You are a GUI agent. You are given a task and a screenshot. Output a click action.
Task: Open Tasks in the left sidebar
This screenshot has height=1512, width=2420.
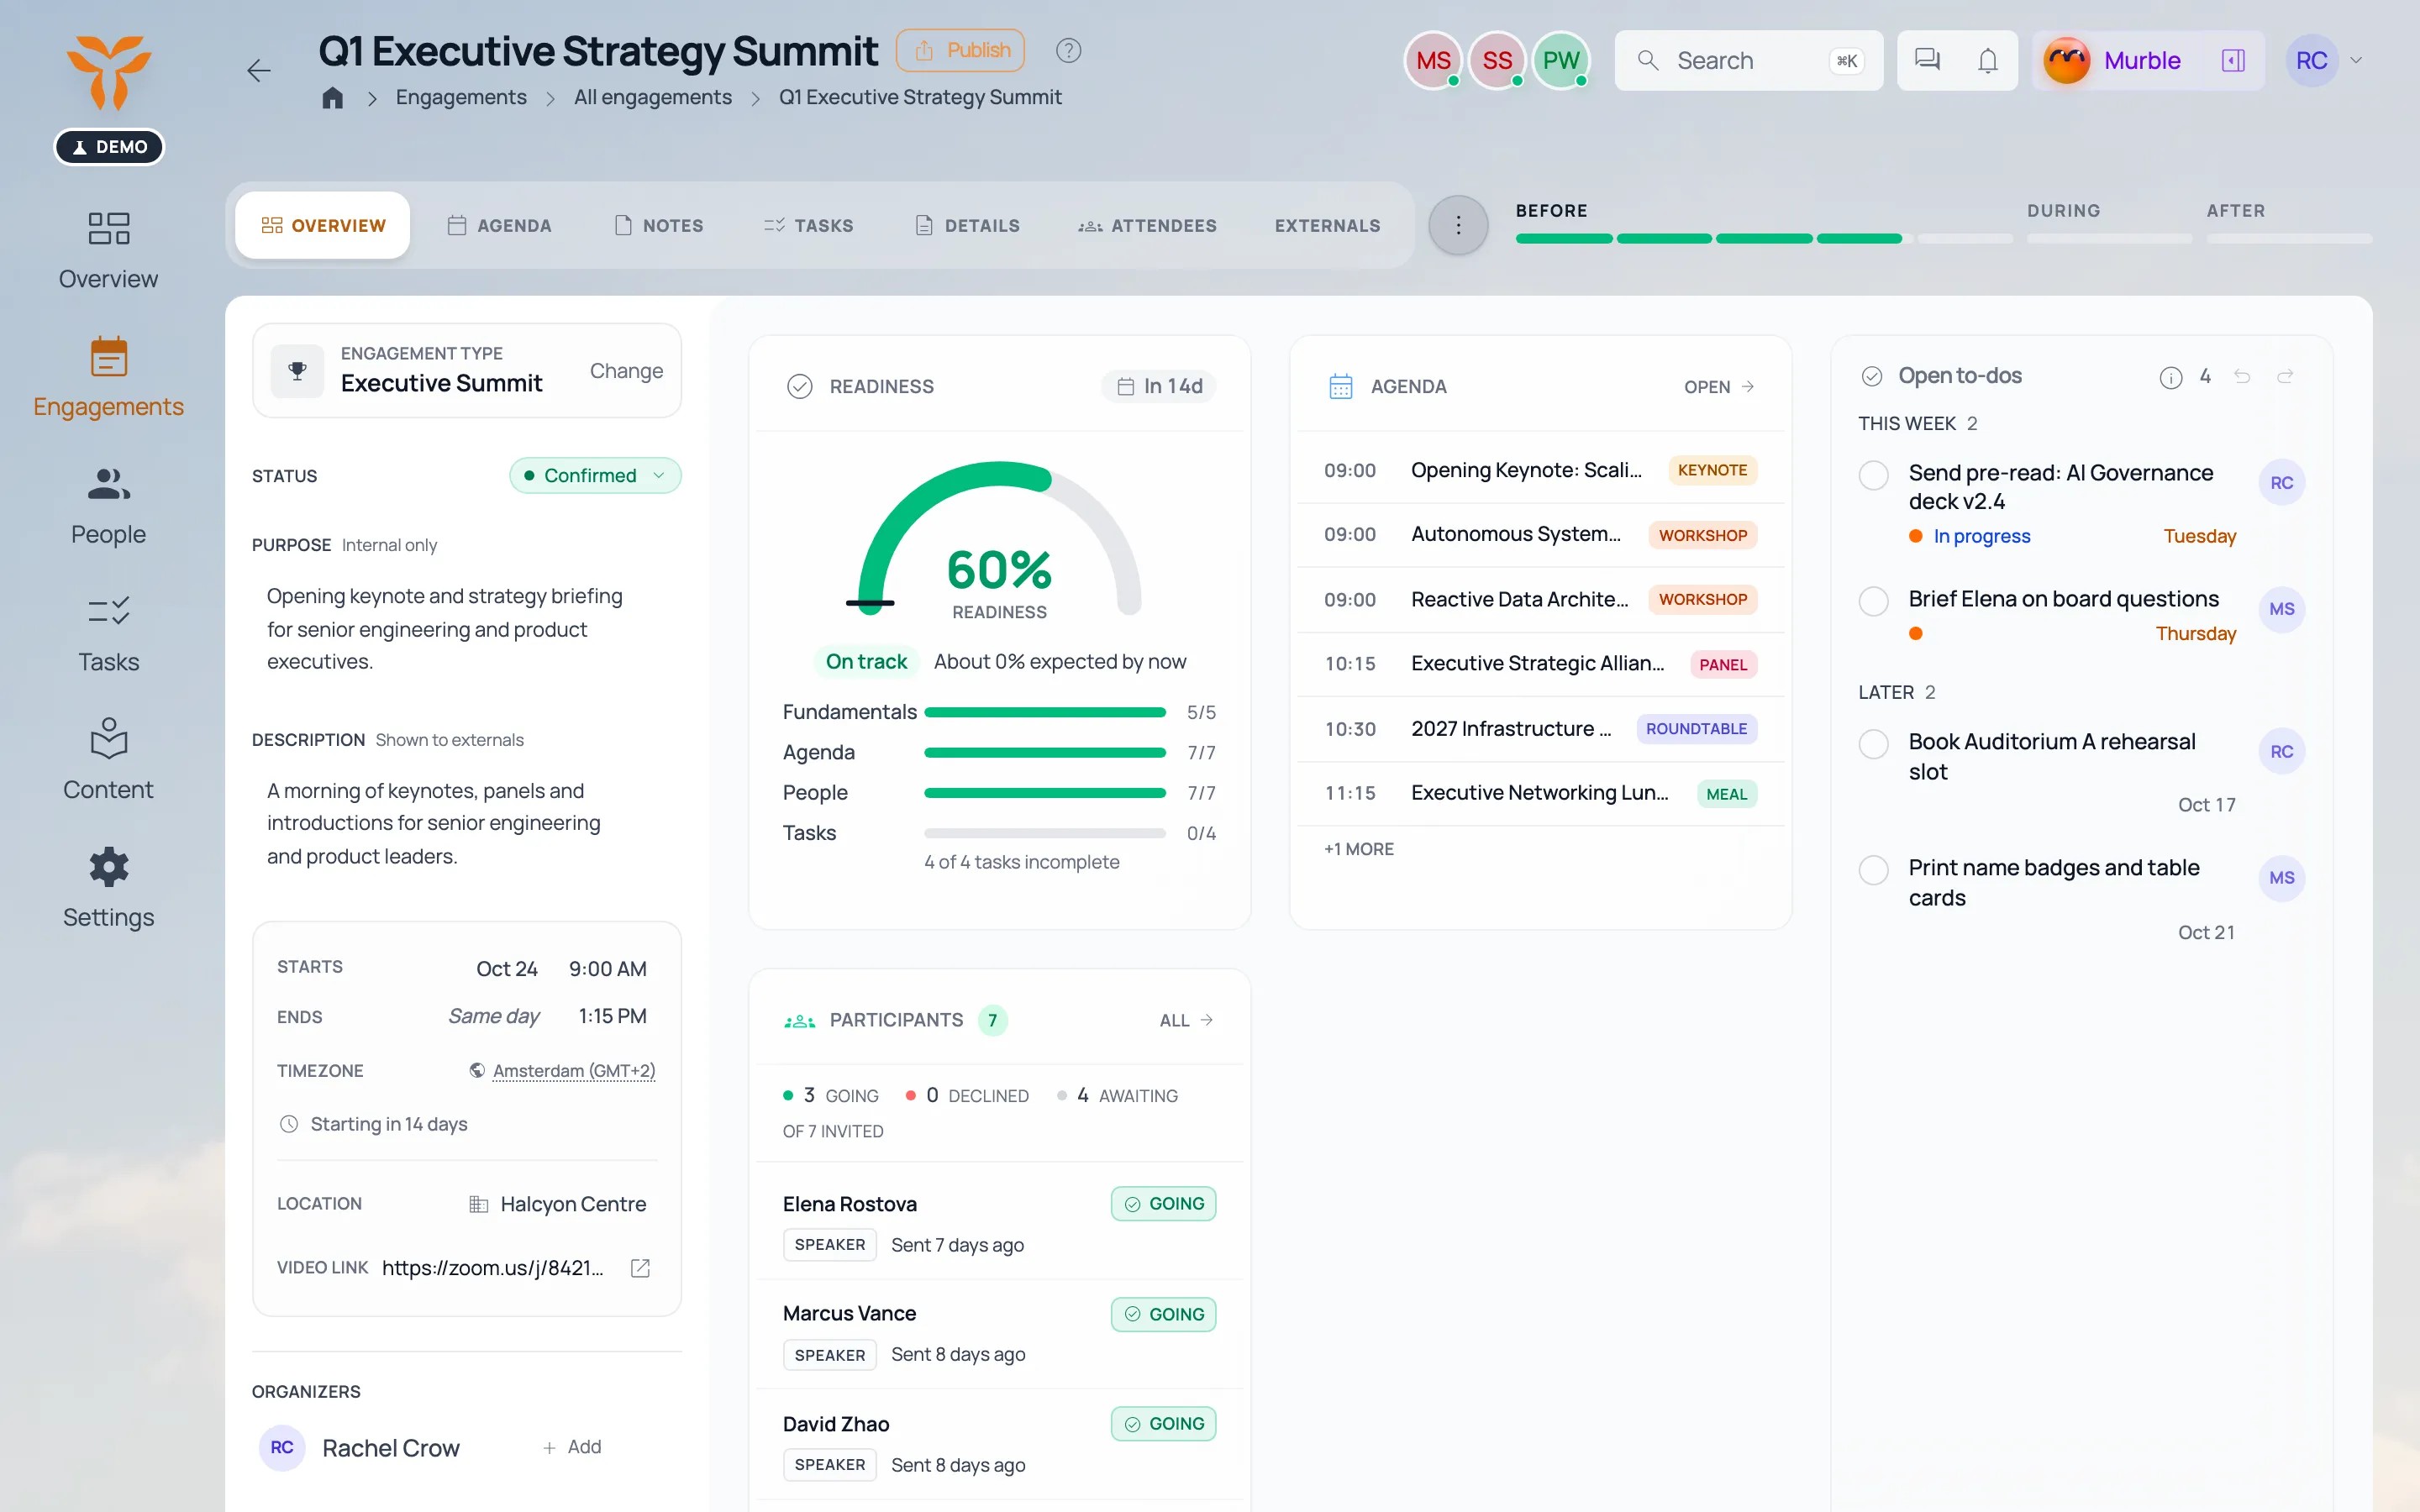click(x=108, y=633)
